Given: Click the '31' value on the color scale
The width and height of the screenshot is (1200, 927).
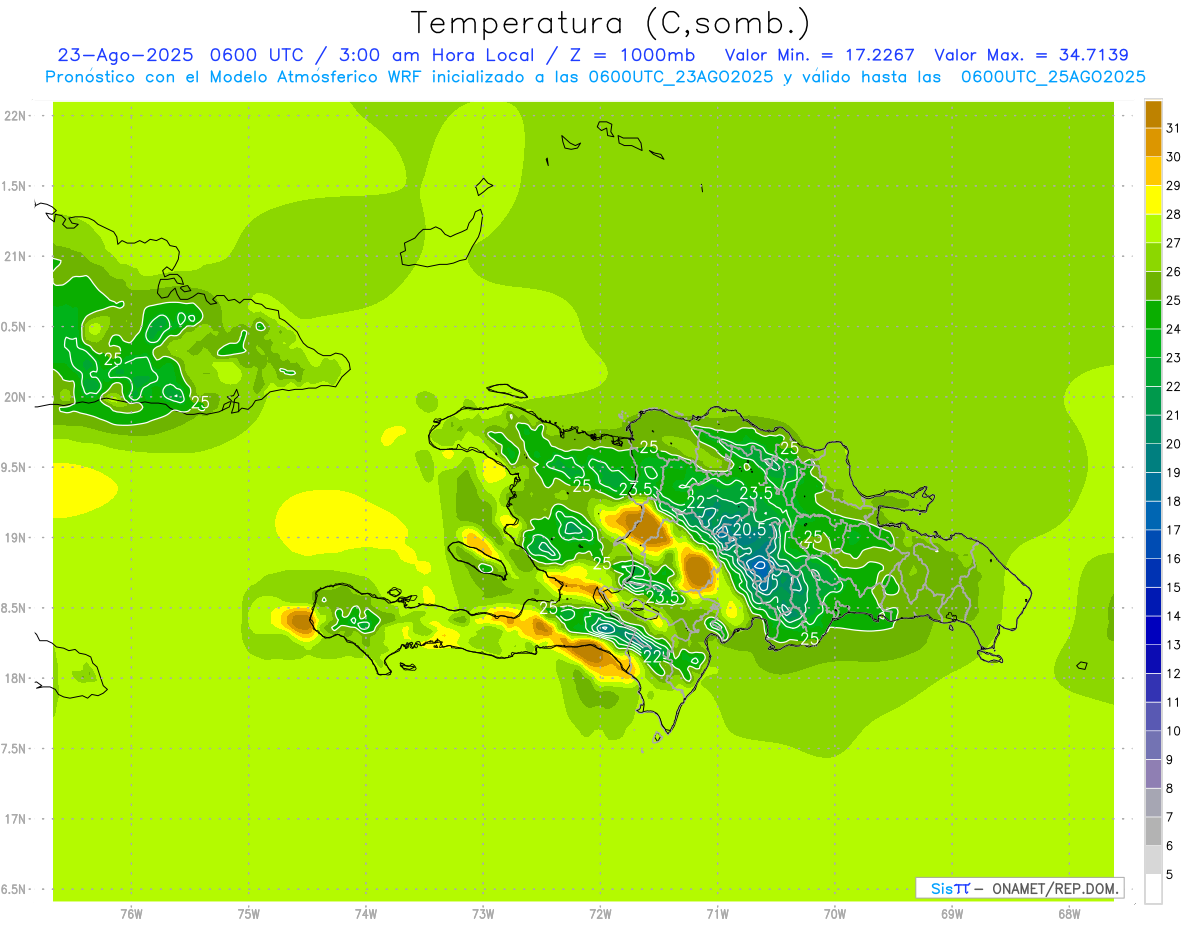Looking at the screenshot, I should pos(1173,128).
